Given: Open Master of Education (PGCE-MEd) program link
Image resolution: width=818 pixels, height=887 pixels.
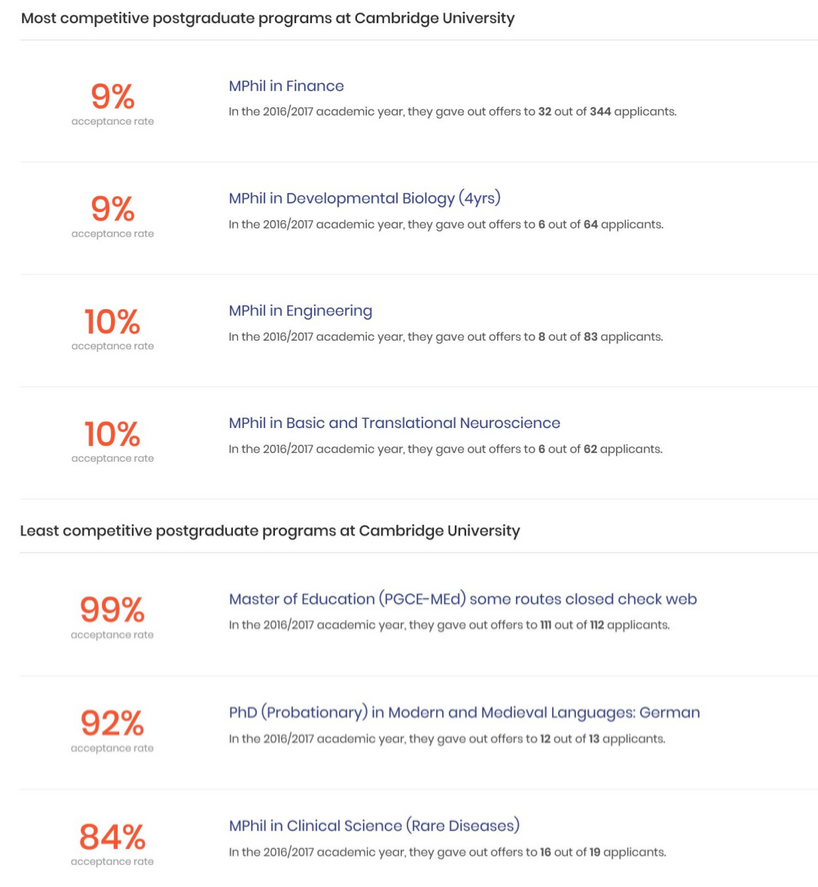Looking at the screenshot, I should click(x=463, y=599).
